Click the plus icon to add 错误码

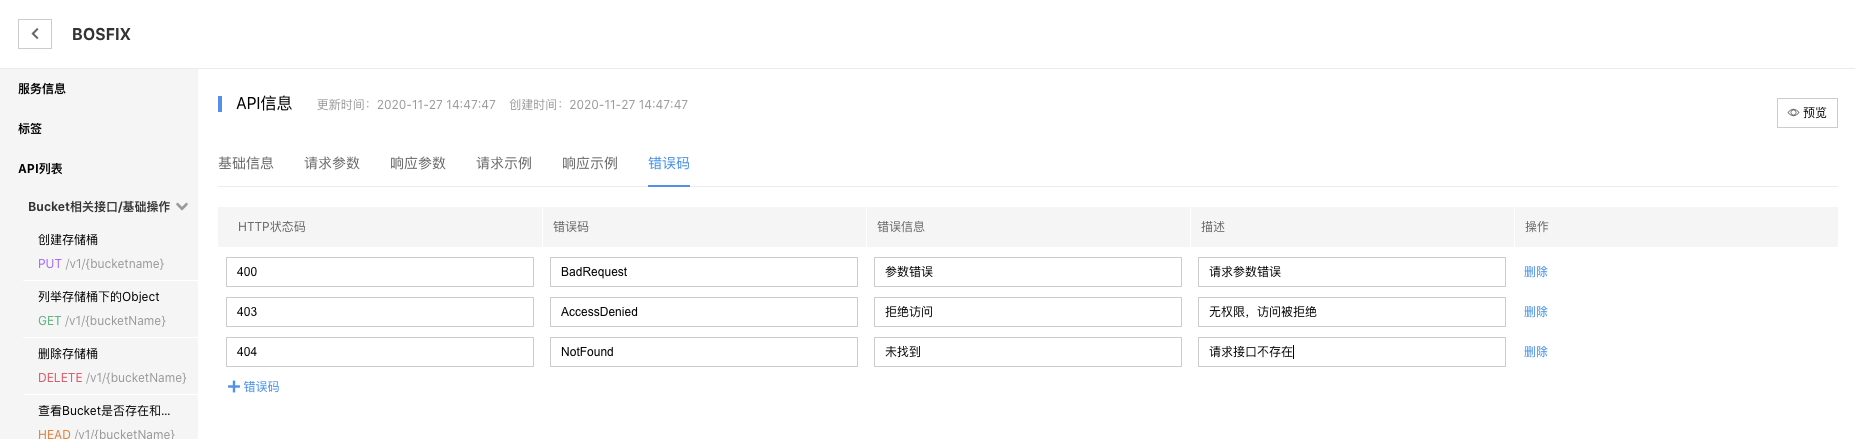234,387
